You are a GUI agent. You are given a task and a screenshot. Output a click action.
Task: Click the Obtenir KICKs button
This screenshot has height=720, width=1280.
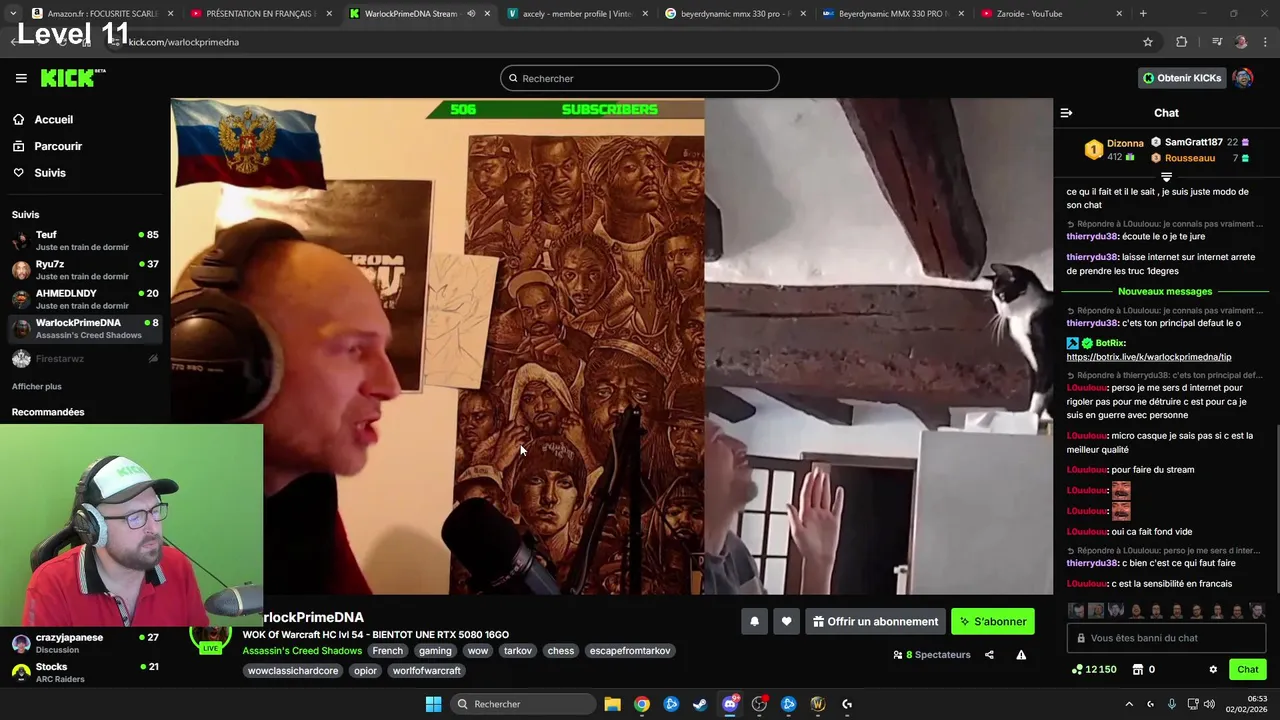click(x=1182, y=78)
